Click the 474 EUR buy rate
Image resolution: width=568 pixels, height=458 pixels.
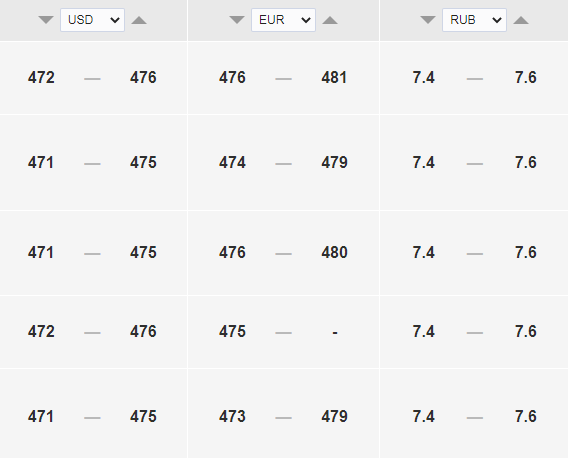point(232,162)
